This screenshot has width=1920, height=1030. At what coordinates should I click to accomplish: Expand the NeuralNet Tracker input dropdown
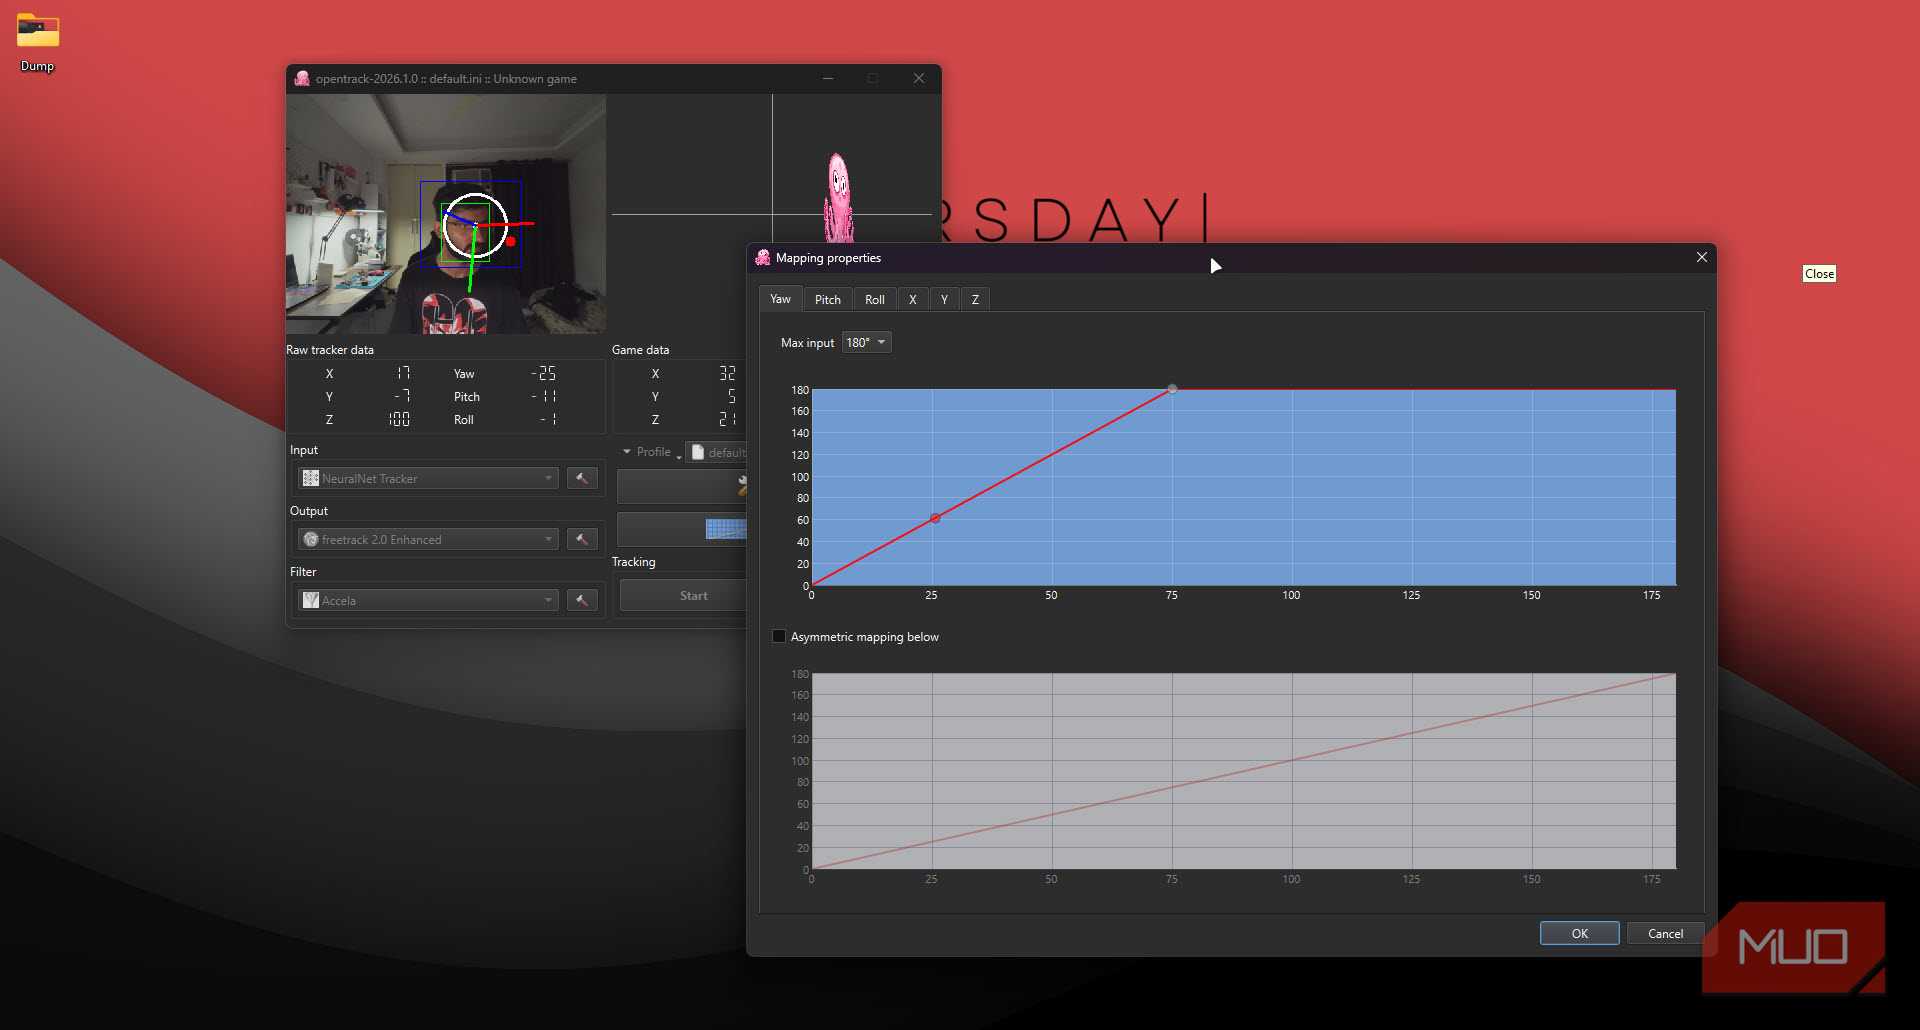point(428,478)
